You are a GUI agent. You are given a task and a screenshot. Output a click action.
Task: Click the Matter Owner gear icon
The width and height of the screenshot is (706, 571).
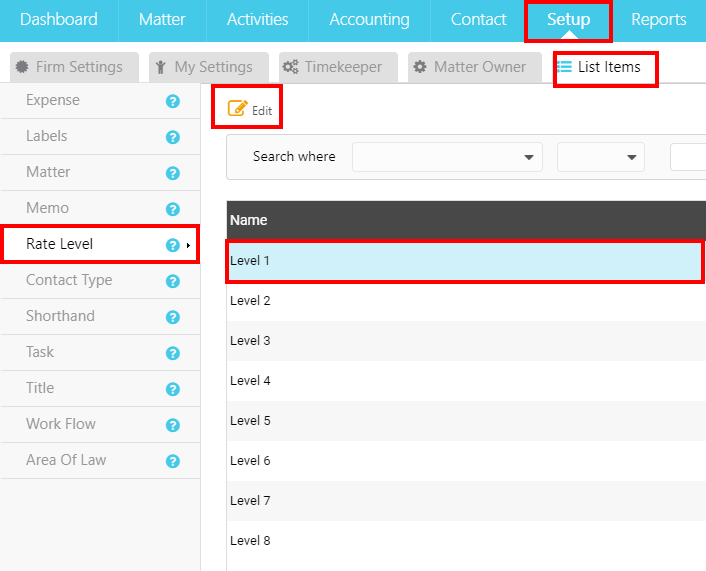420,67
